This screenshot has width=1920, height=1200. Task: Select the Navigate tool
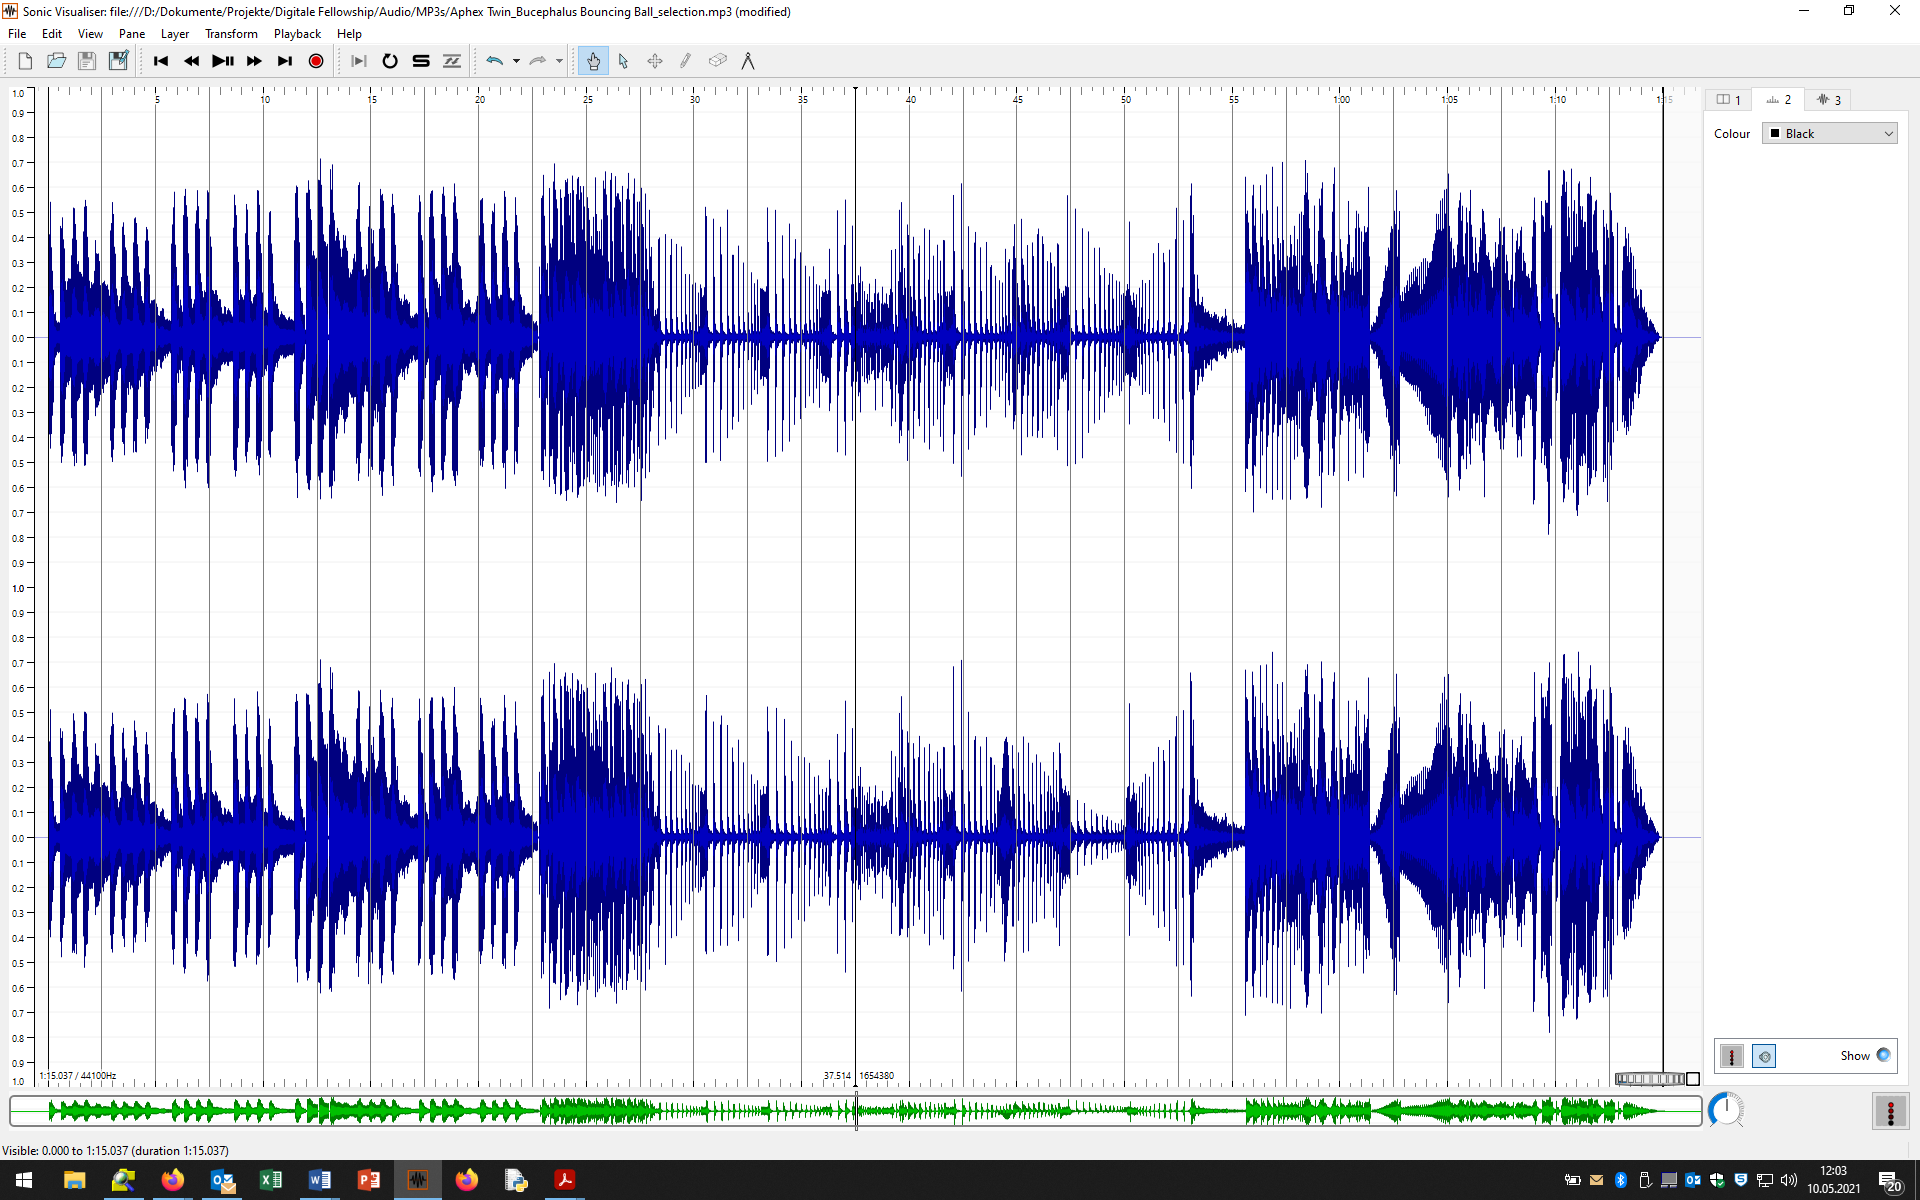coord(593,61)
